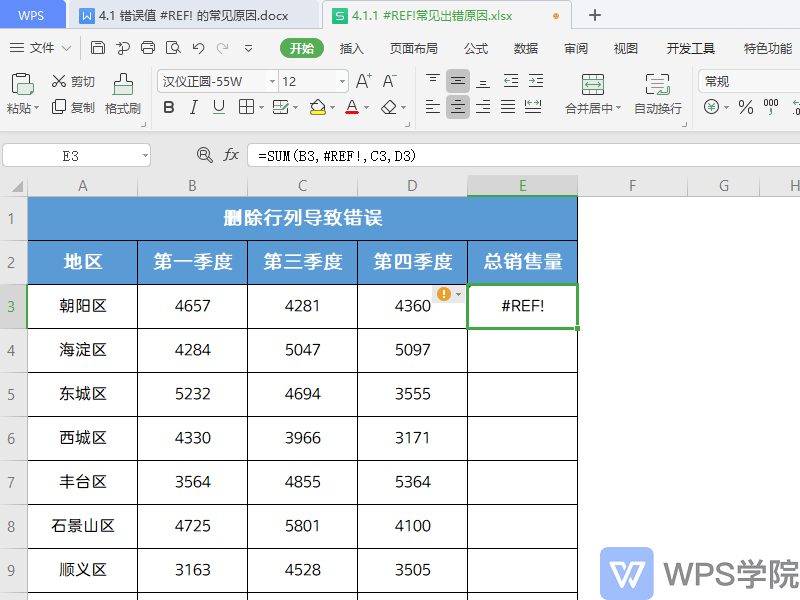800x600 pixels.
Task: Align text right
Action: coord(483,107)
